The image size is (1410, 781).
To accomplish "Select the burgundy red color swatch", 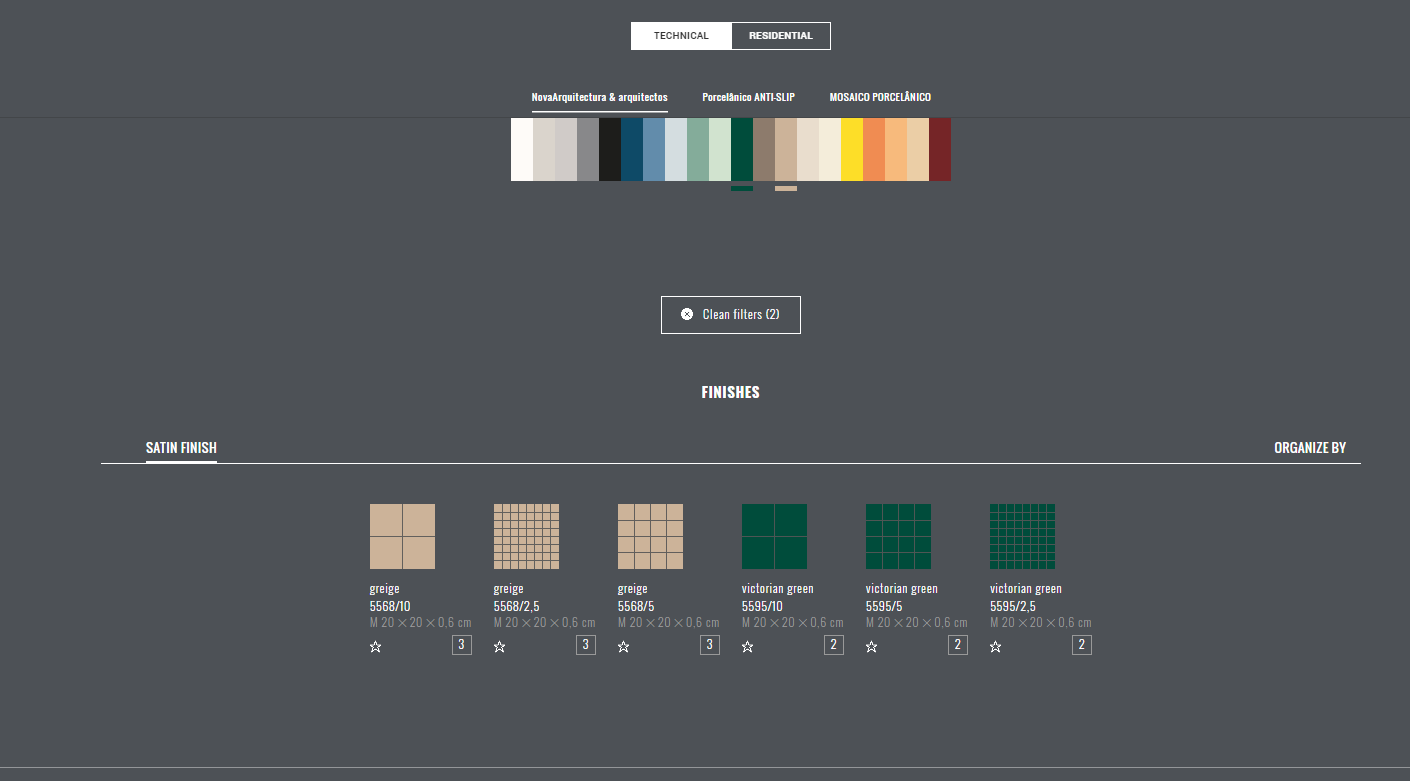I will coord(940,149).
